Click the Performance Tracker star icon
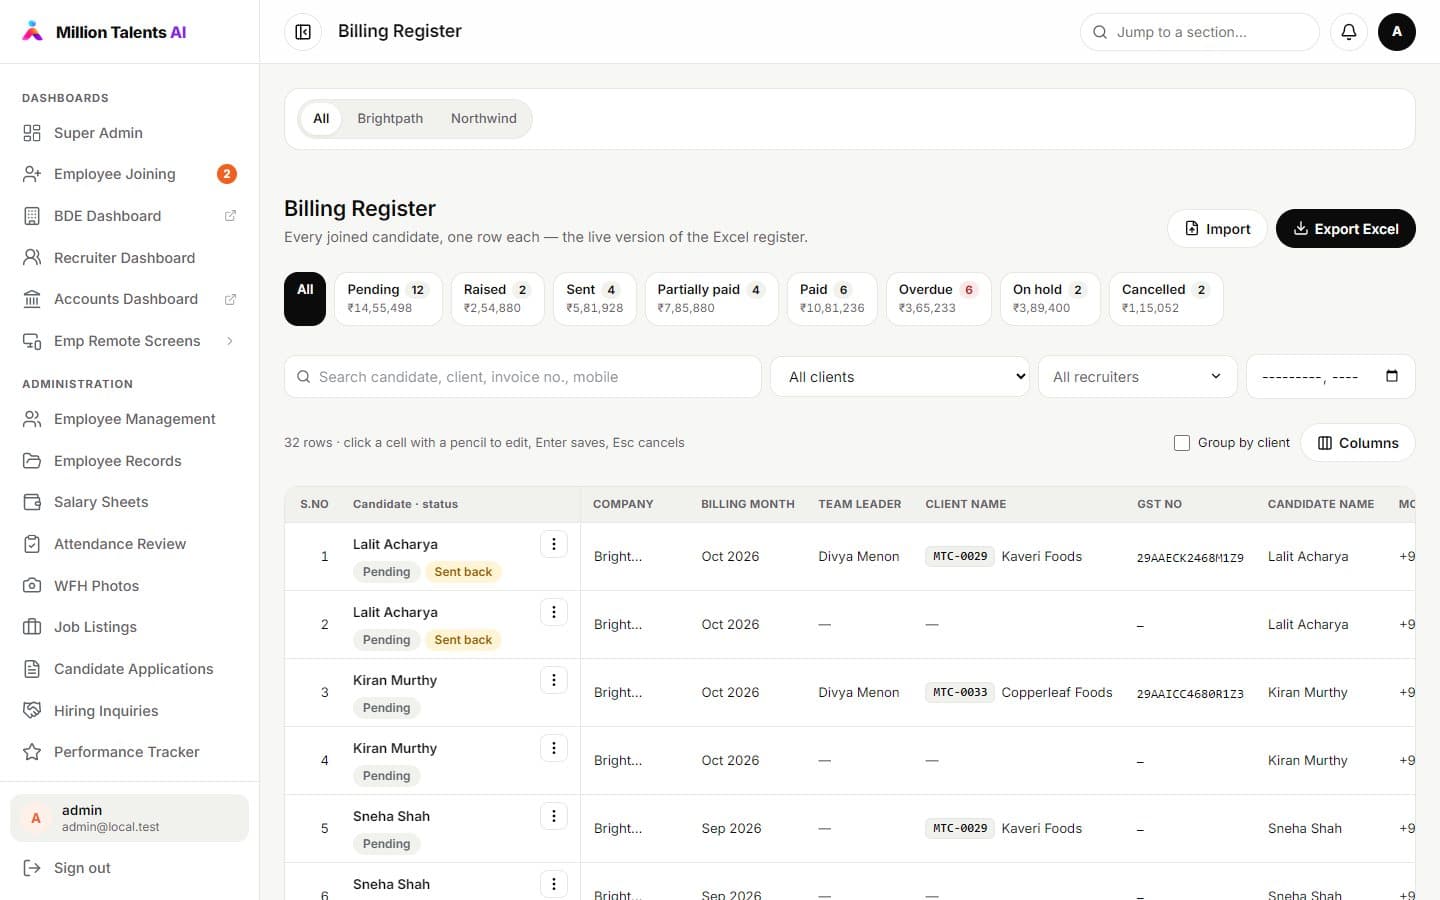 click(32, 752)
